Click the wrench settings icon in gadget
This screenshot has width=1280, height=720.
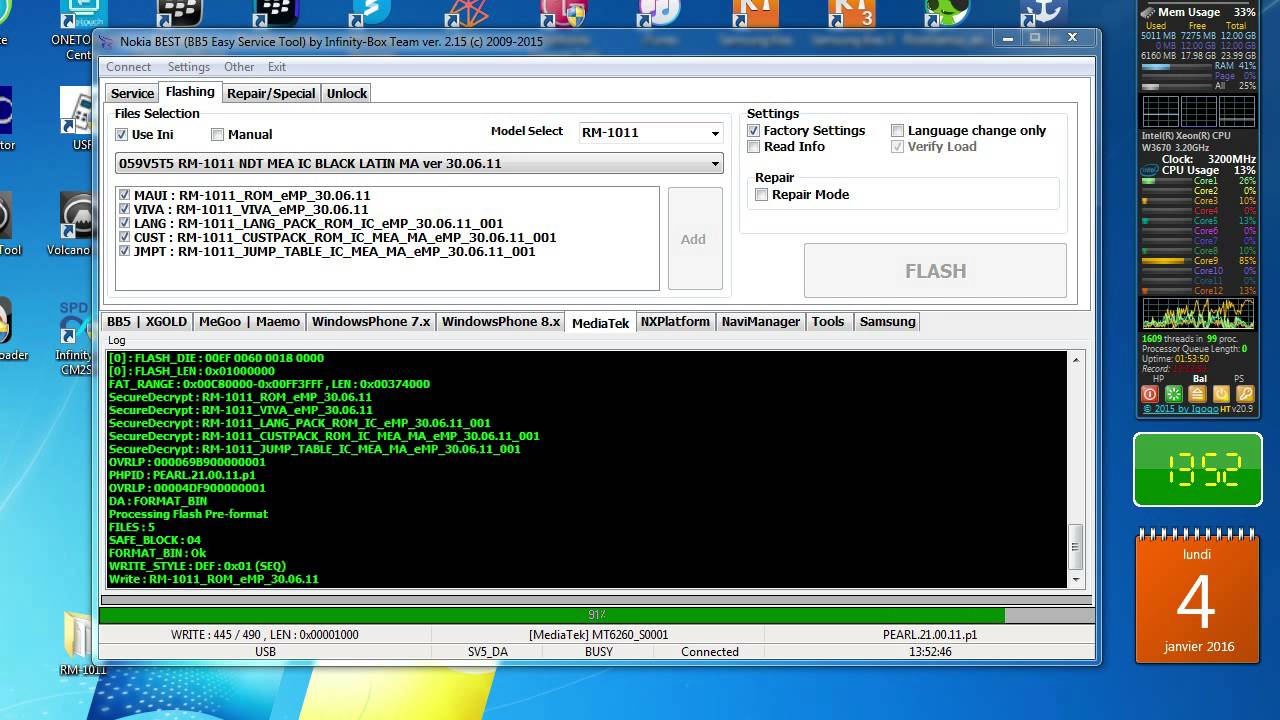pyautogui.click(x=1246, y=394)
